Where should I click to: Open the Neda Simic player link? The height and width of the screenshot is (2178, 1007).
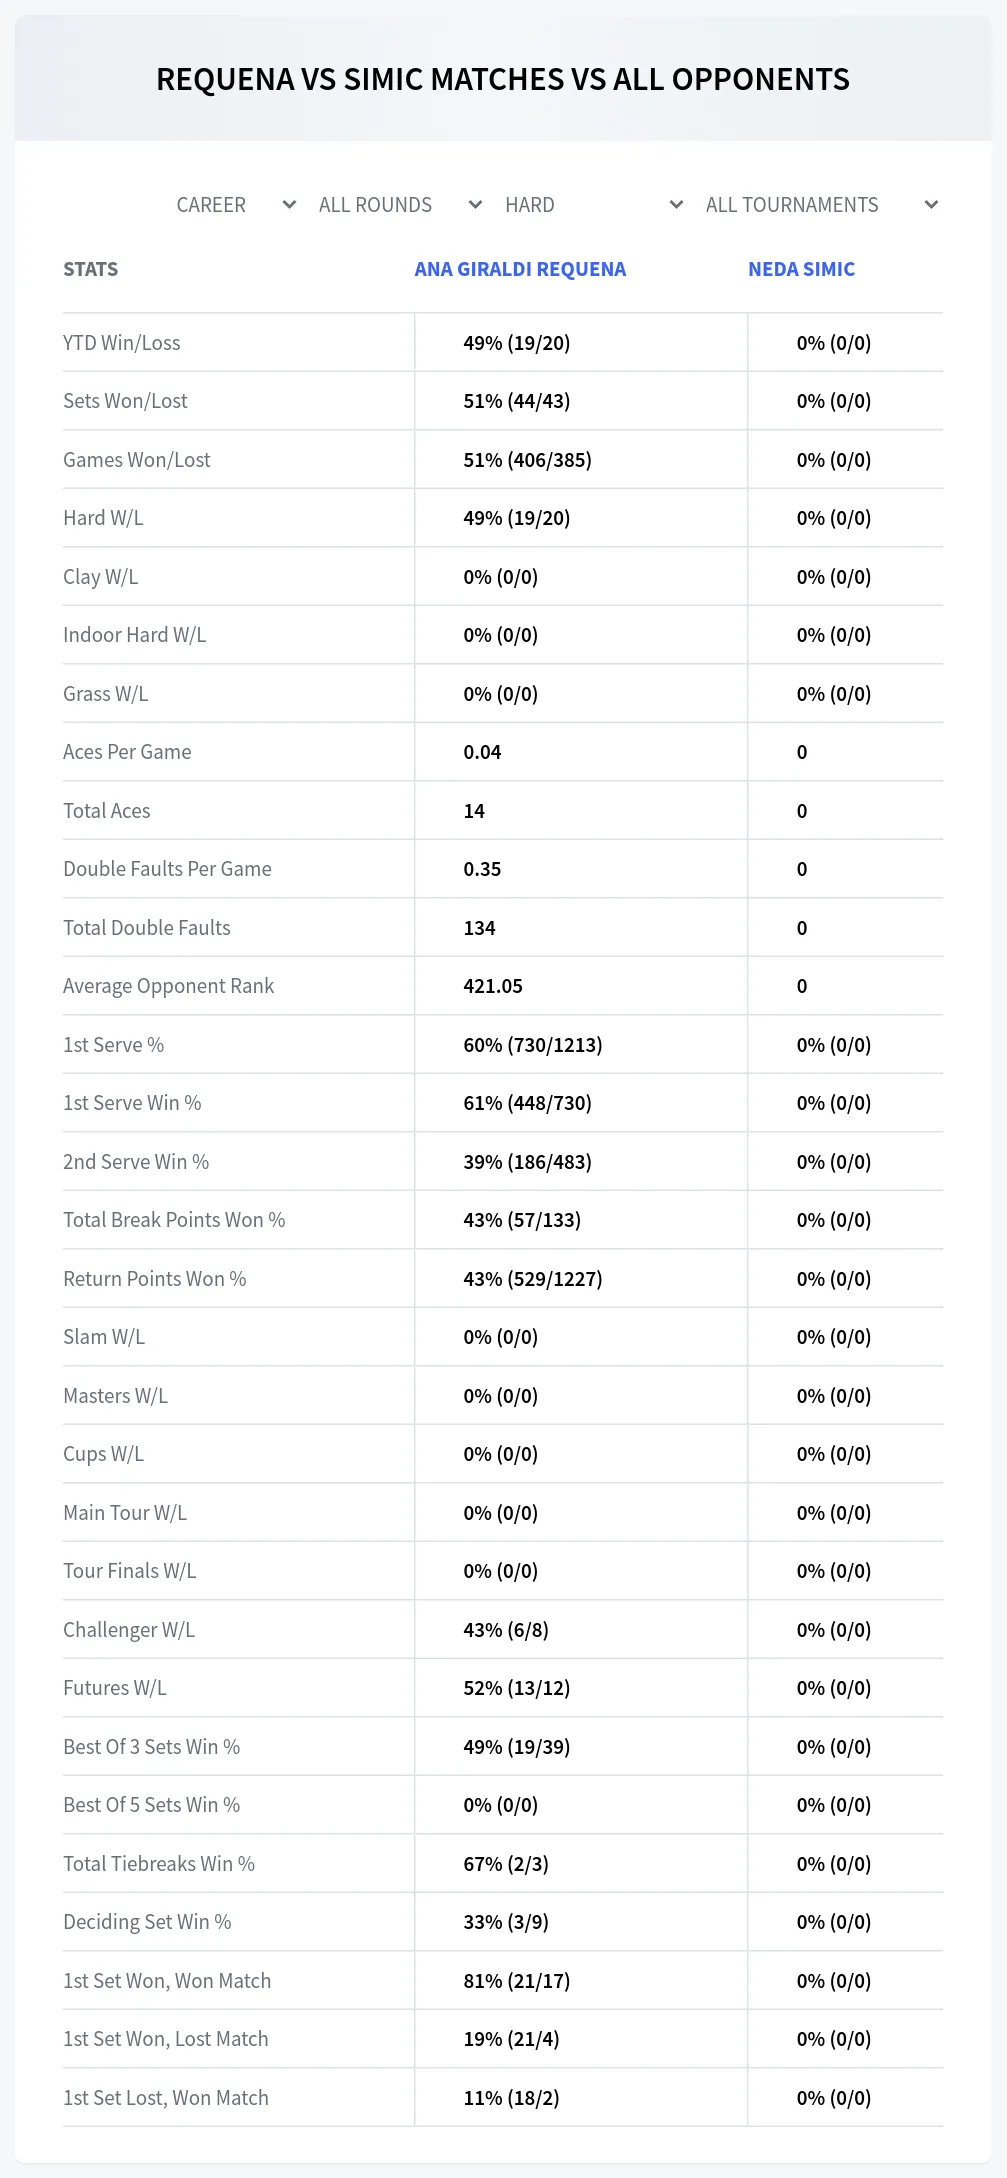(801, 269)
